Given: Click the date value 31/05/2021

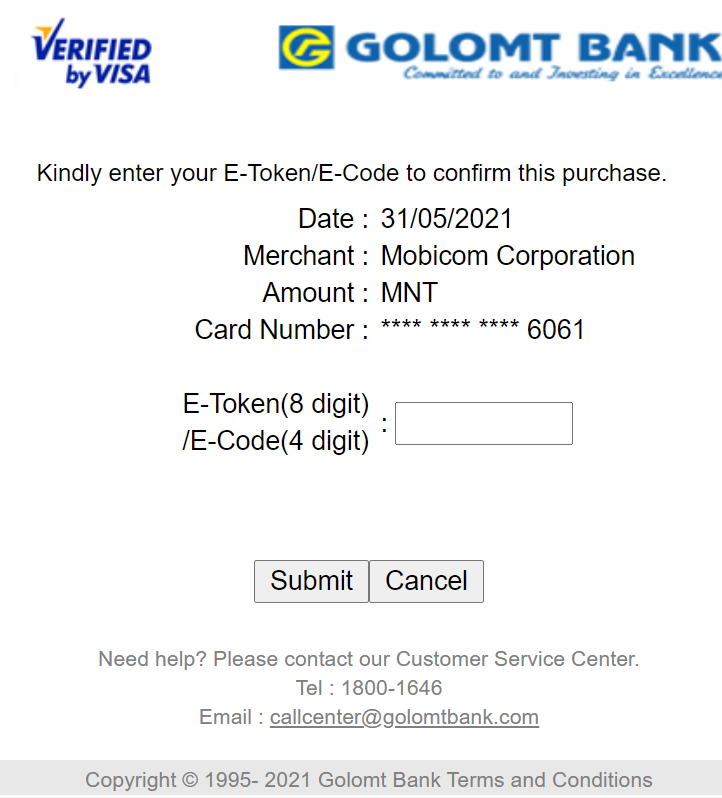Looking at the screenshot, I should click(446, 219).
